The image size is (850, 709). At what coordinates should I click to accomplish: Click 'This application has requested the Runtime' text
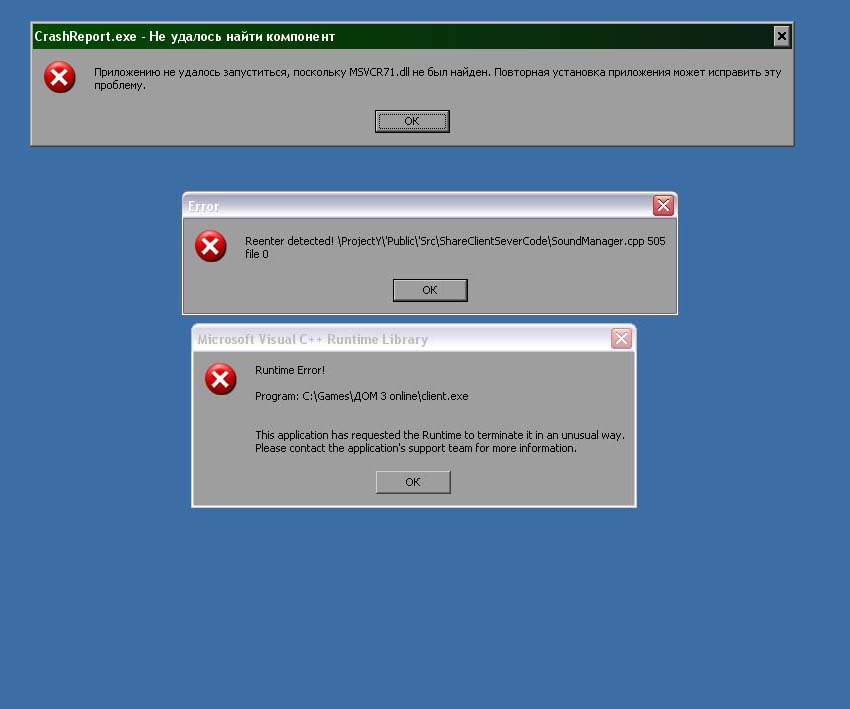(x=440, y=435)
